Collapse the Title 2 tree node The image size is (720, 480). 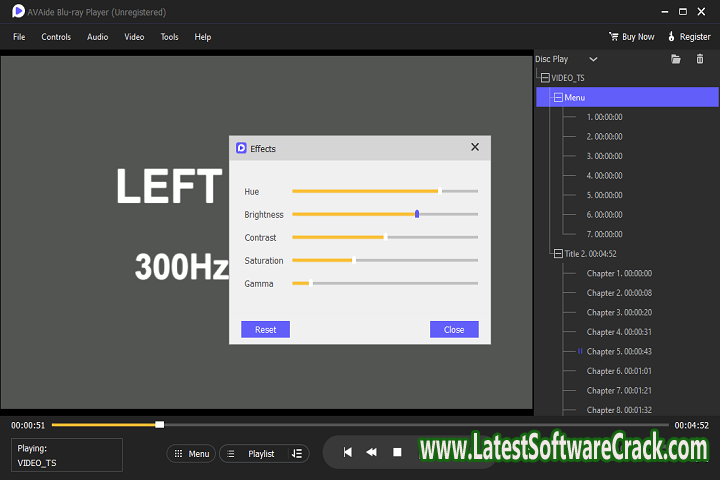[x=558, y=254]
